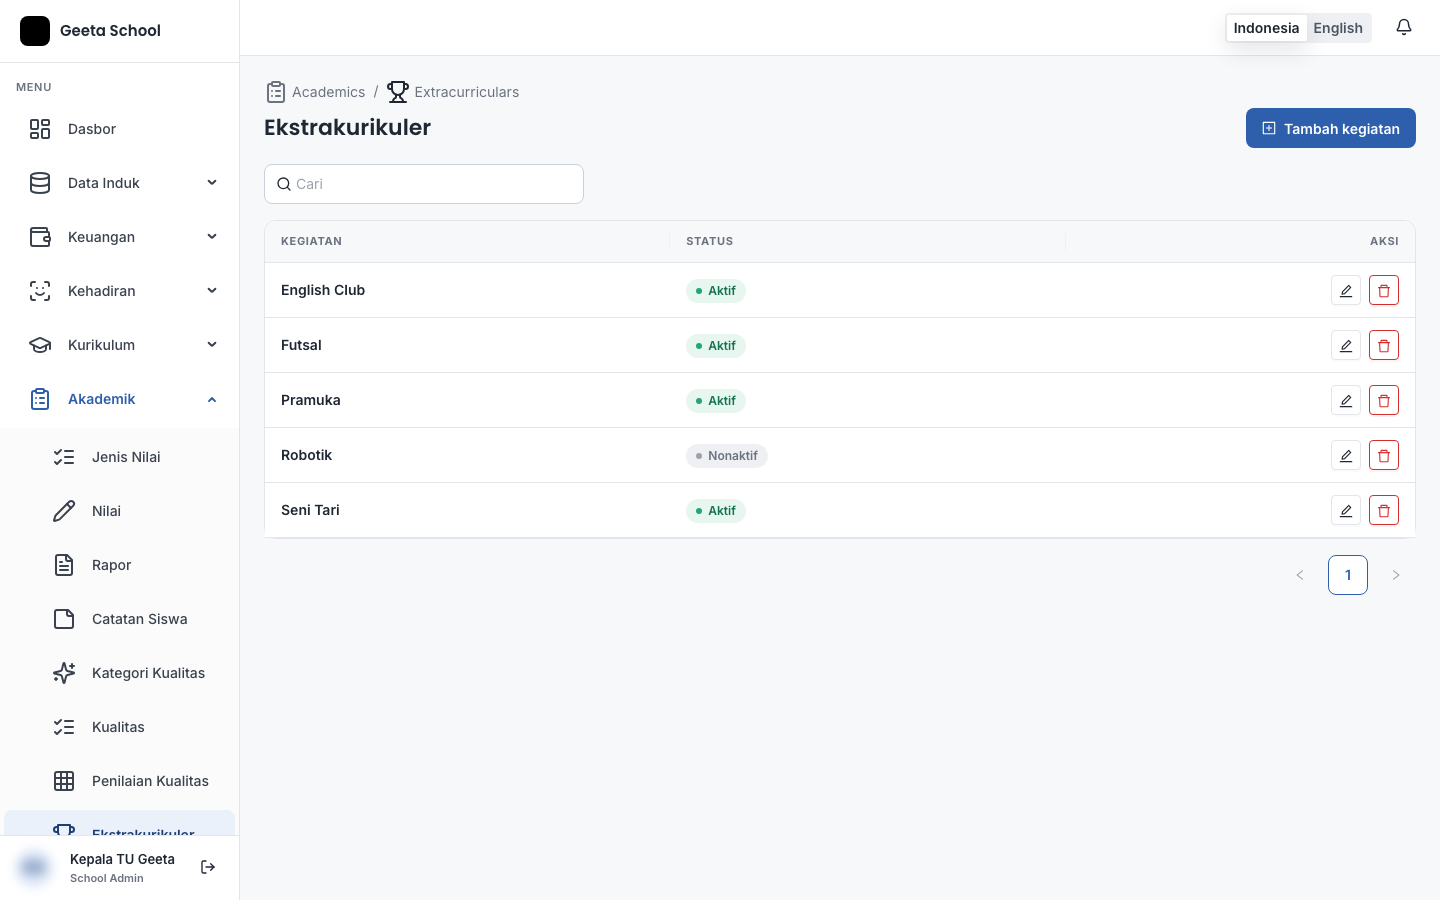Screen dimensions: 1440x900
Task: Click the Extracurriculars trophy breadcrumb icon
Action: click(398, 92)
